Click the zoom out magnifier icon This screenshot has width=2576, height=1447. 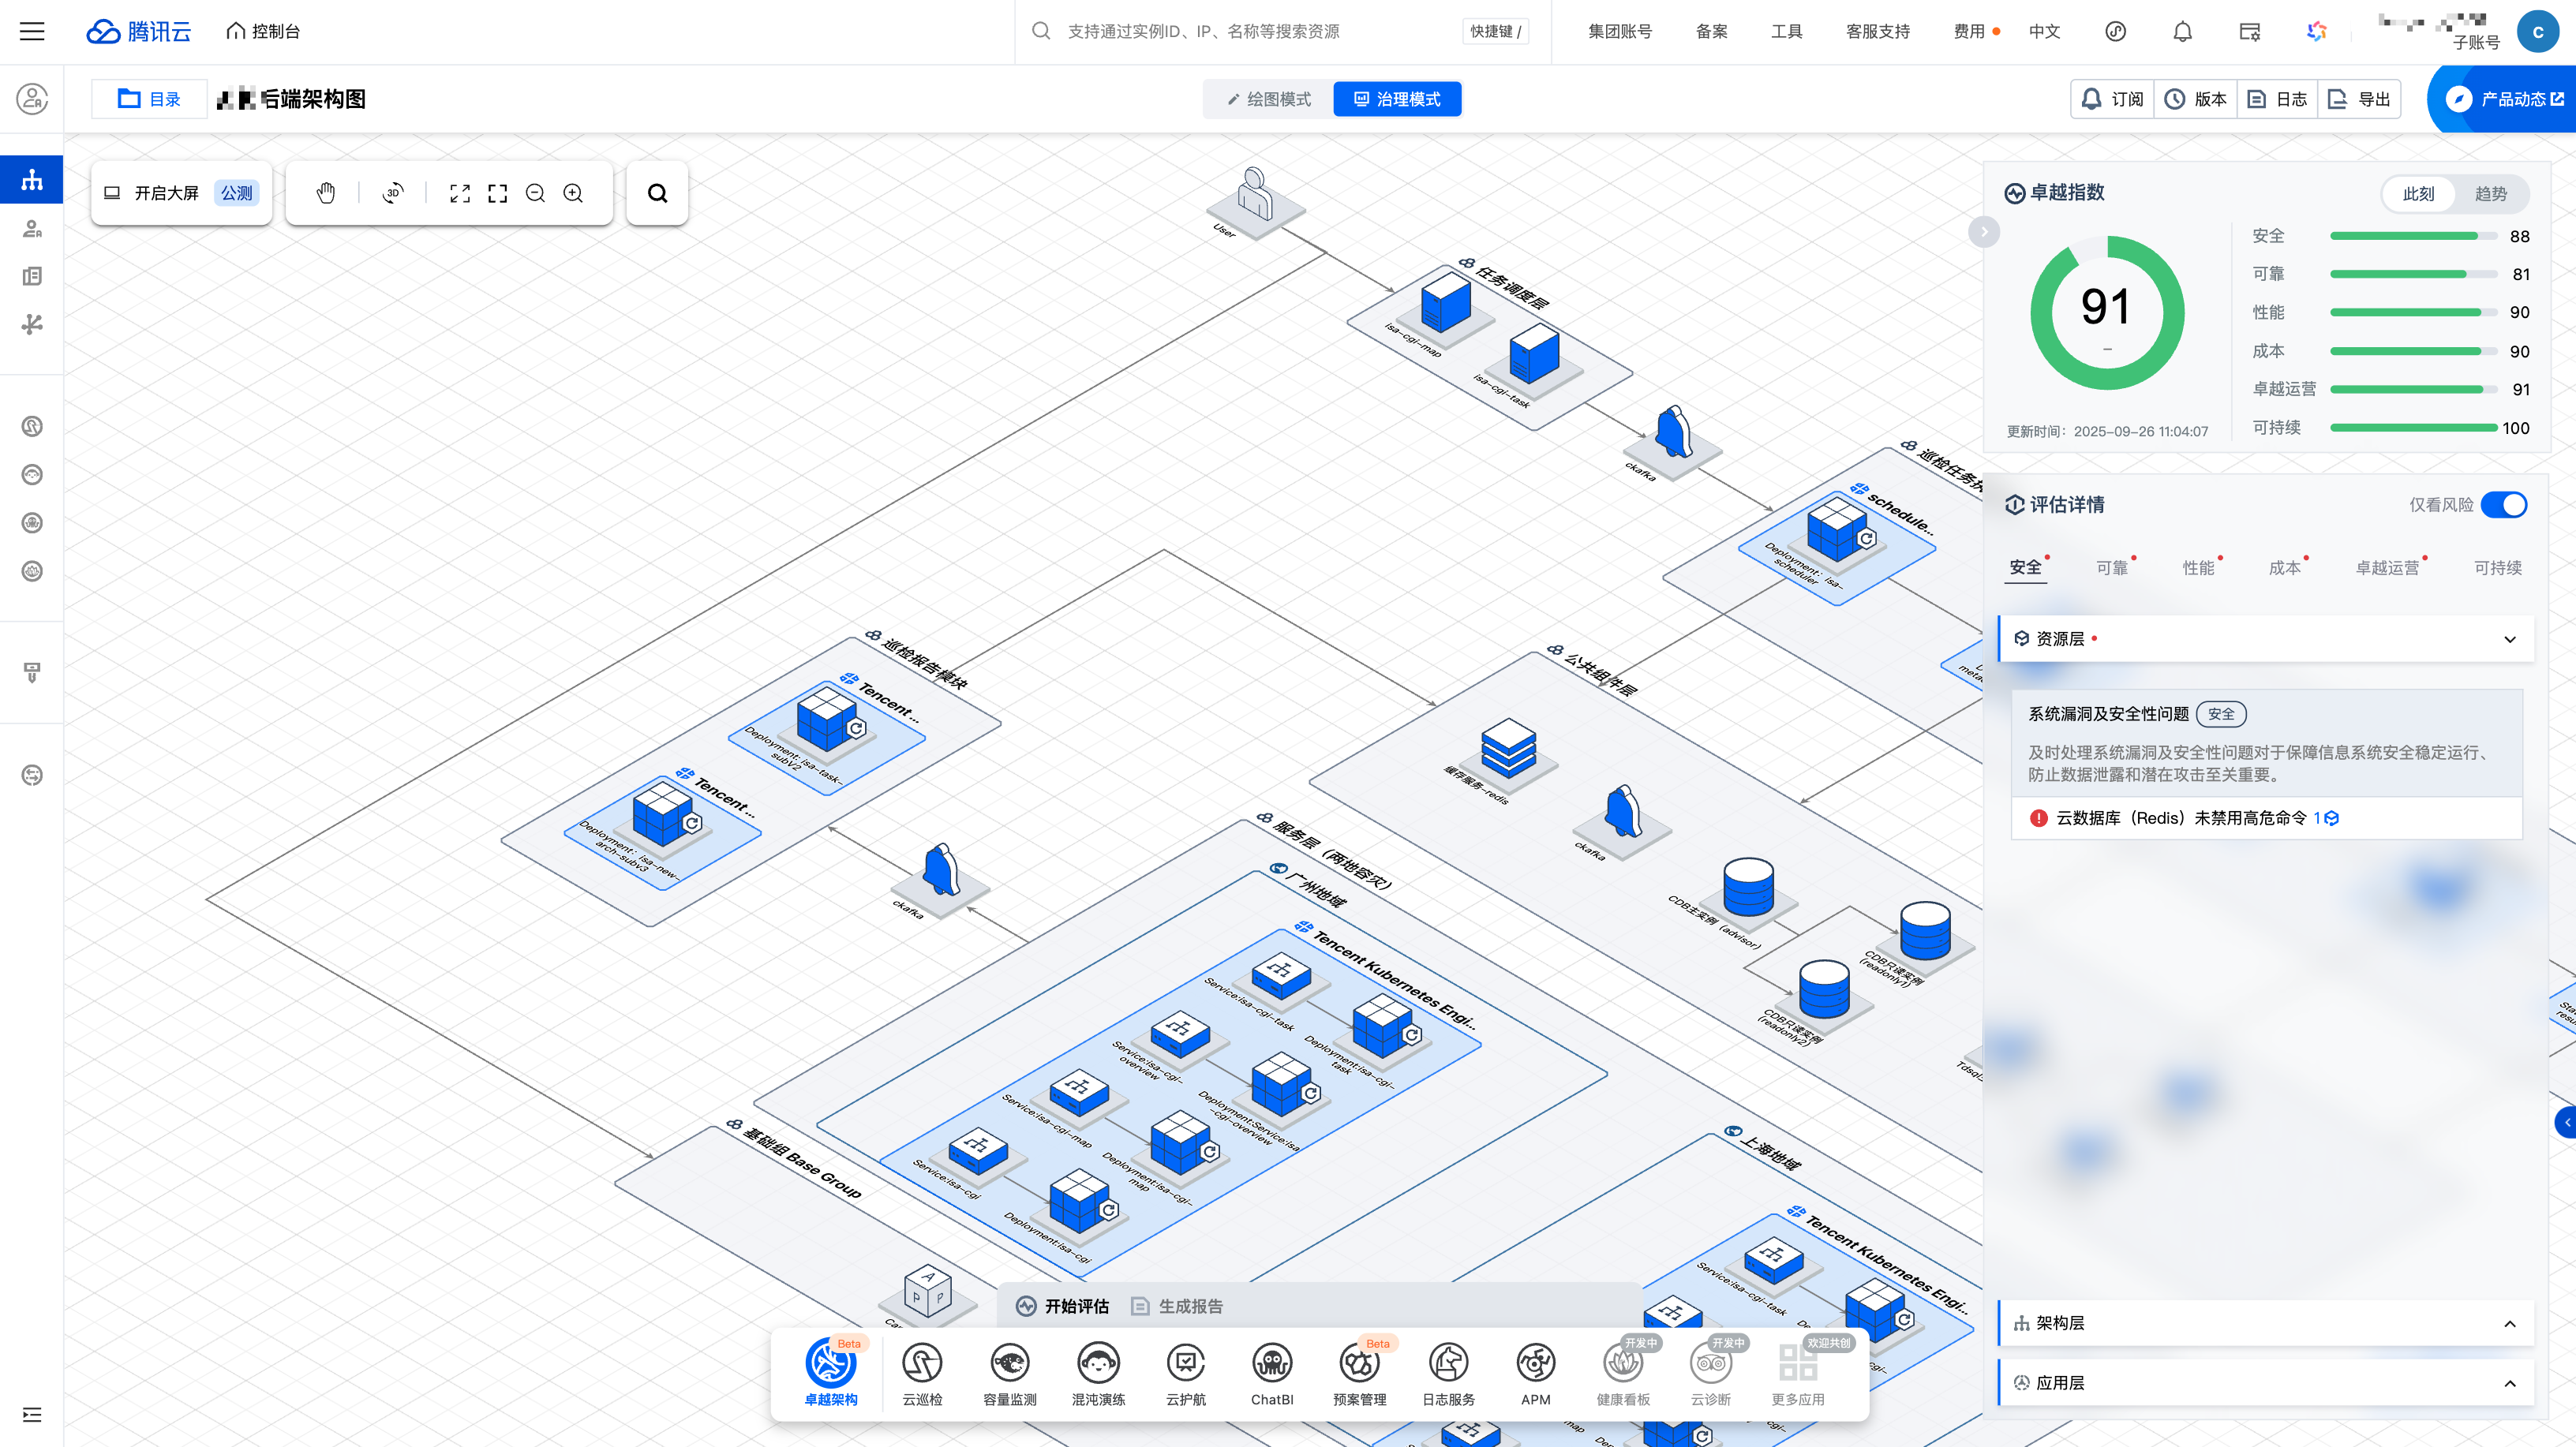[x=535, y=193]
